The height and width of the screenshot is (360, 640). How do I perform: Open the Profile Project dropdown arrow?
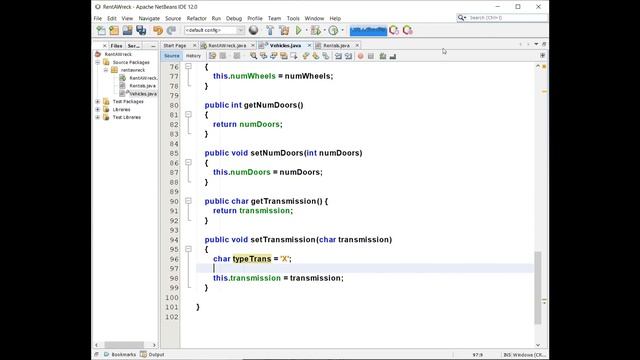click(x=342, y=31)
